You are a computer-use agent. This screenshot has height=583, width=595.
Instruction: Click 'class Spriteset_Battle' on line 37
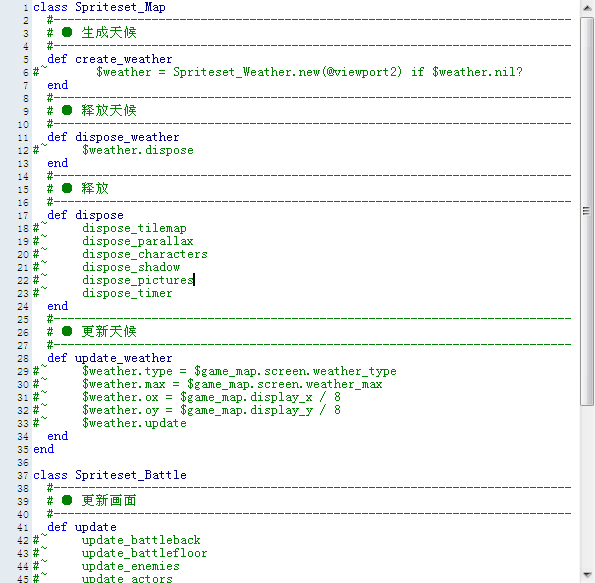110,475
